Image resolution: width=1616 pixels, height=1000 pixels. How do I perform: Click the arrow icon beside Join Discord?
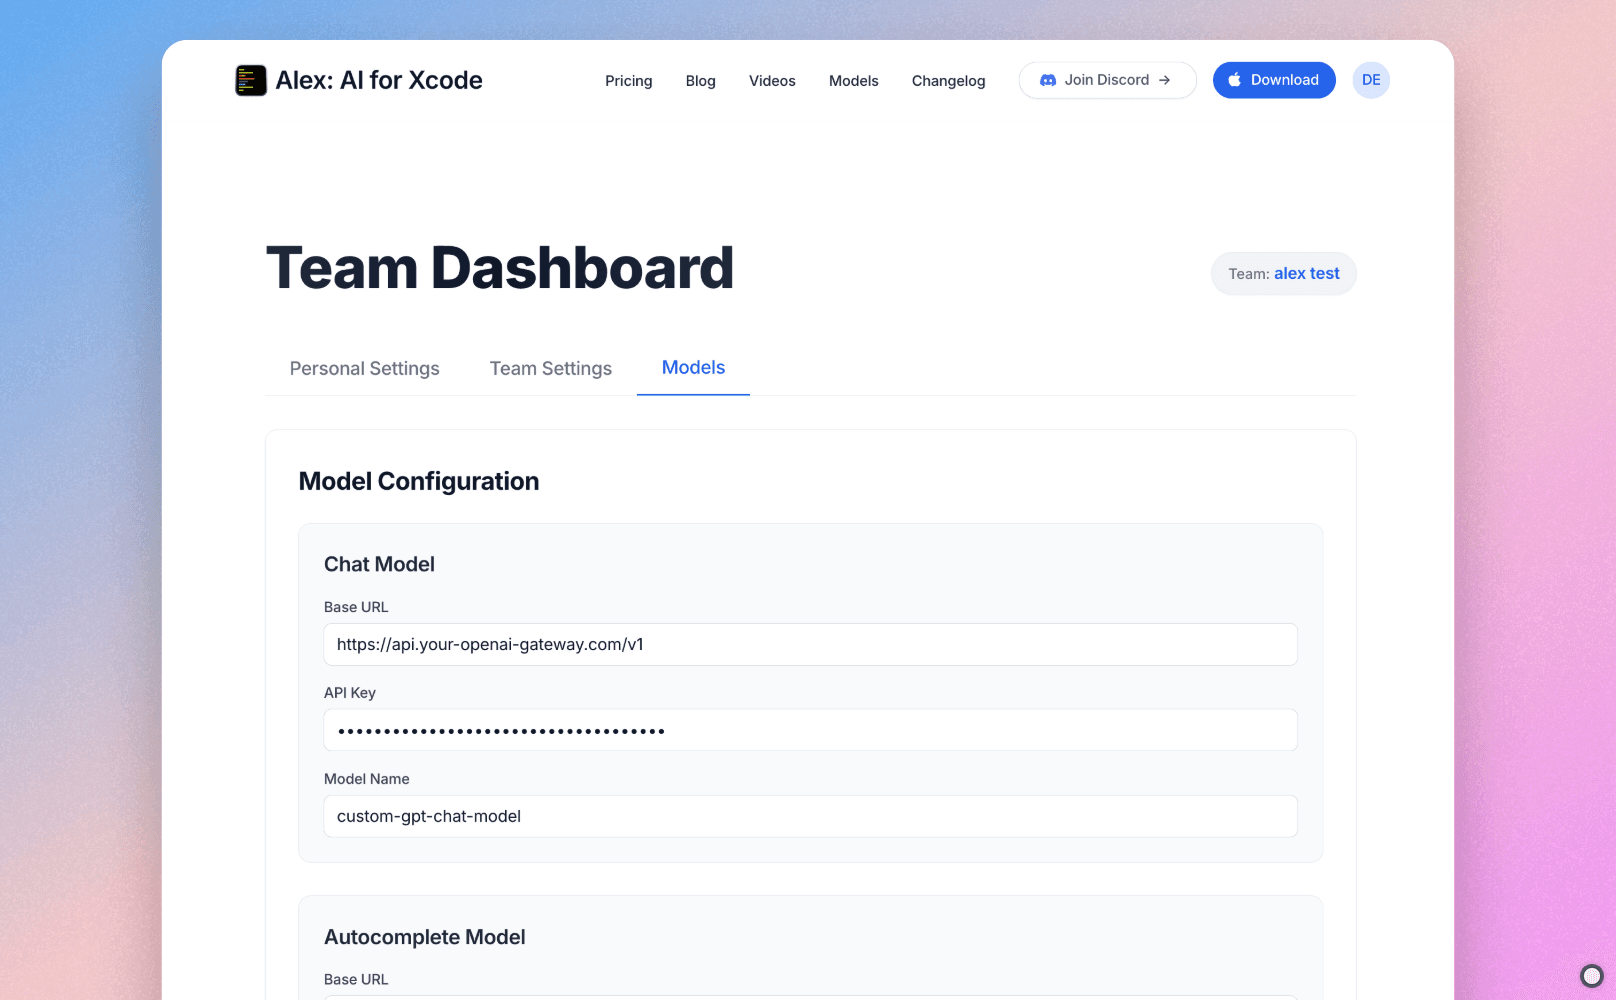[x=1165, y=80]
